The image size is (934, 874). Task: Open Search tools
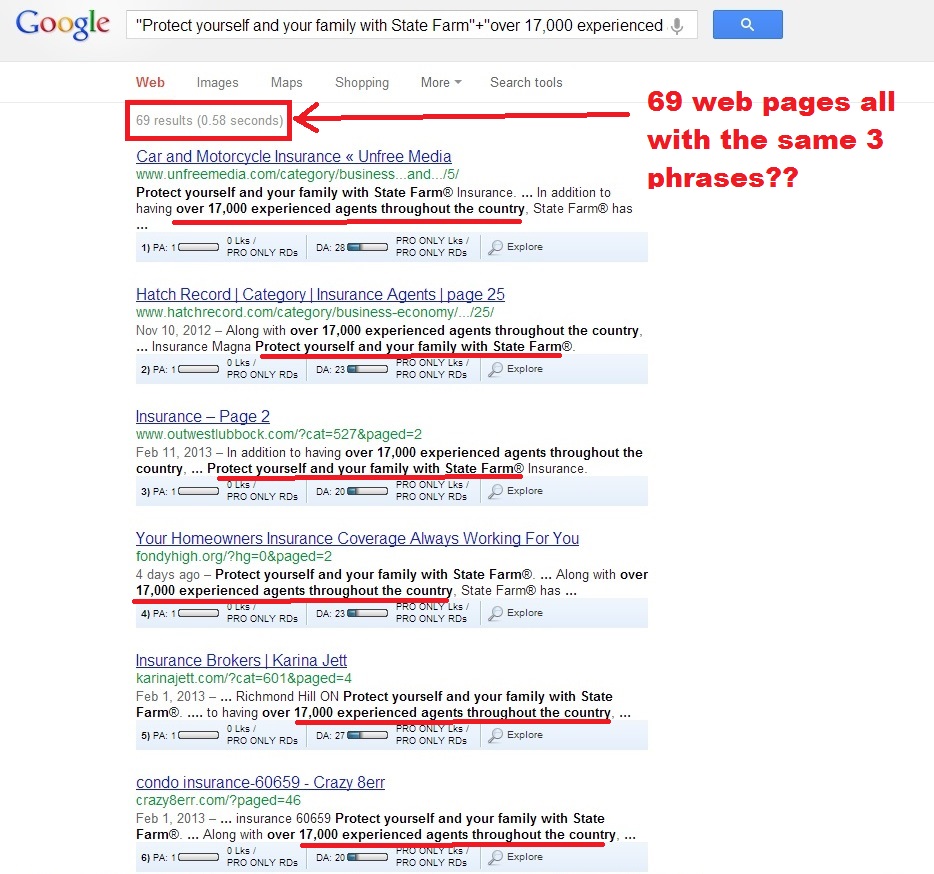tap(526, 82)
